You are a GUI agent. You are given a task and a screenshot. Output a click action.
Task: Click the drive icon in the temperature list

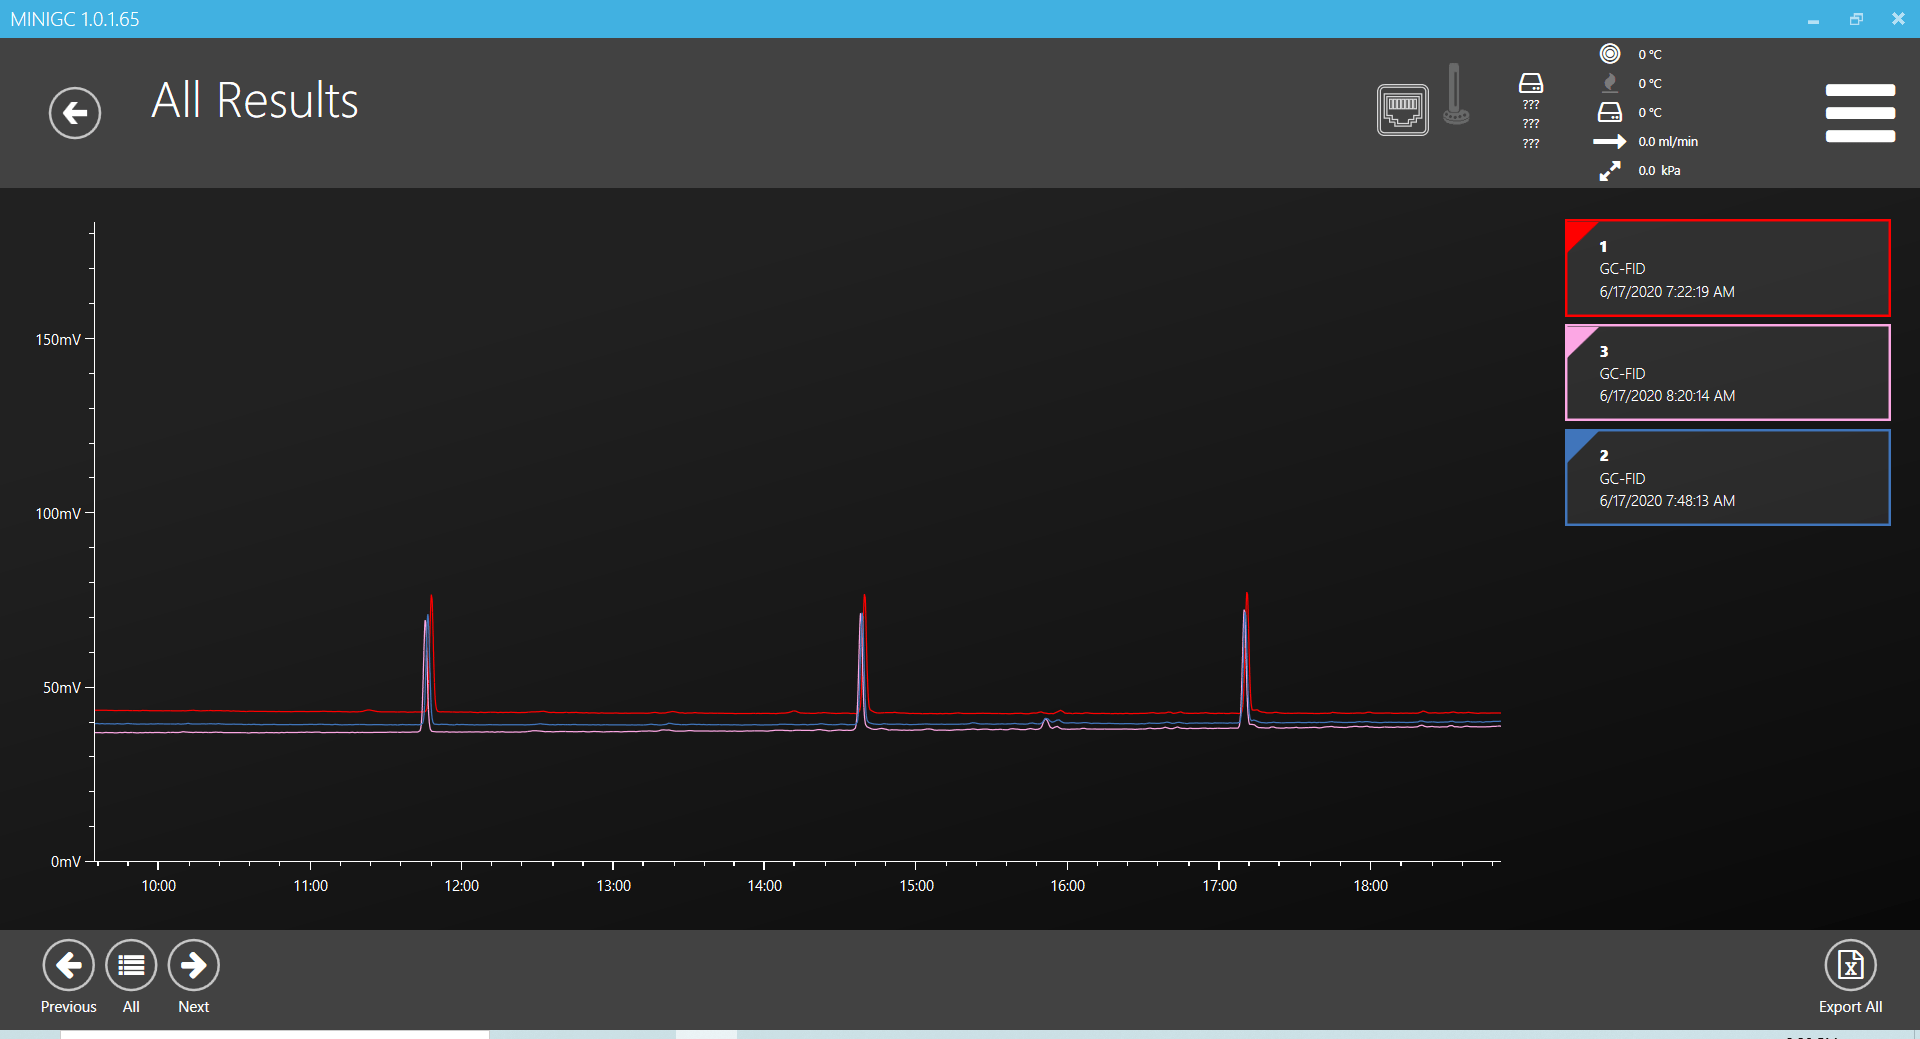tap(1609, 112)
